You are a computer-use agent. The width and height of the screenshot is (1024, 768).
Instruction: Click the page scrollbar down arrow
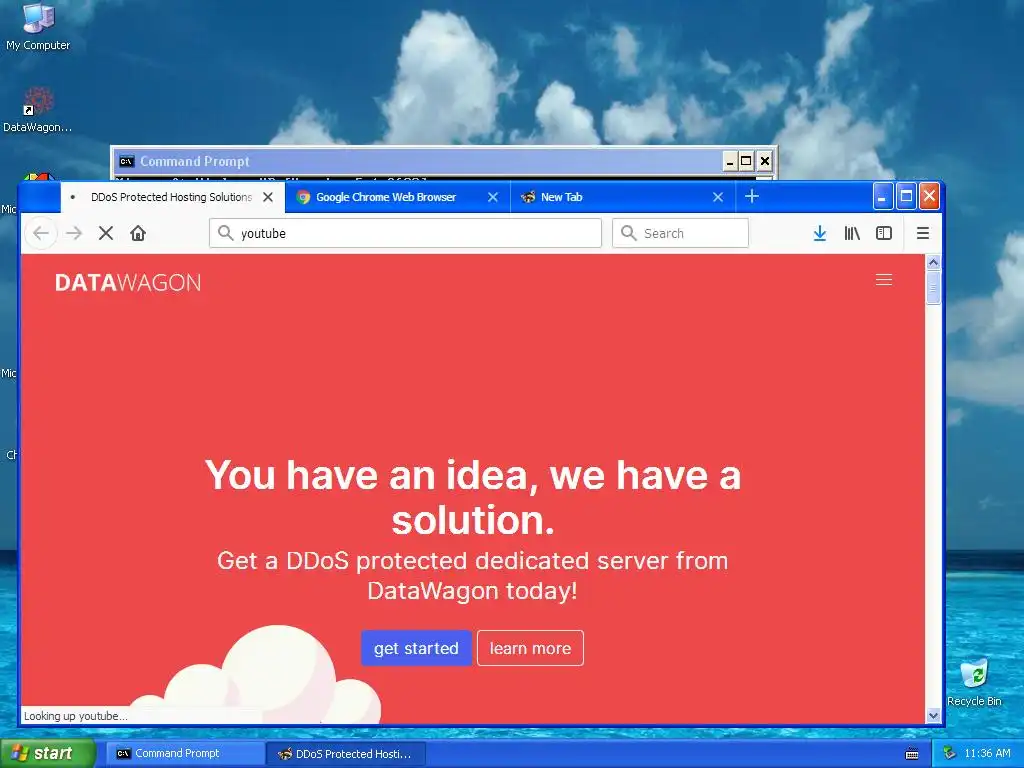(x=933, y=716)
